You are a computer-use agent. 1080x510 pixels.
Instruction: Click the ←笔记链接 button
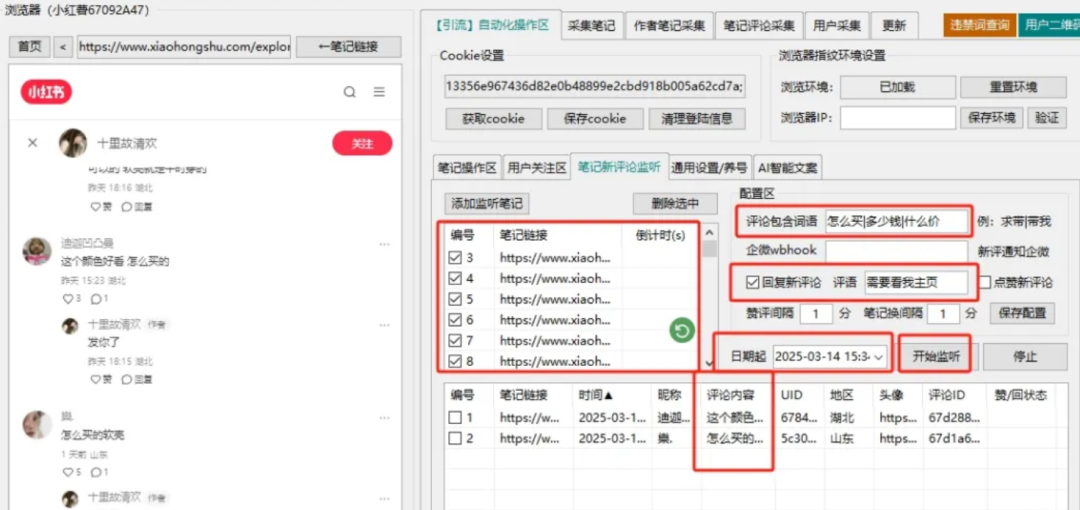pos(349,47)
